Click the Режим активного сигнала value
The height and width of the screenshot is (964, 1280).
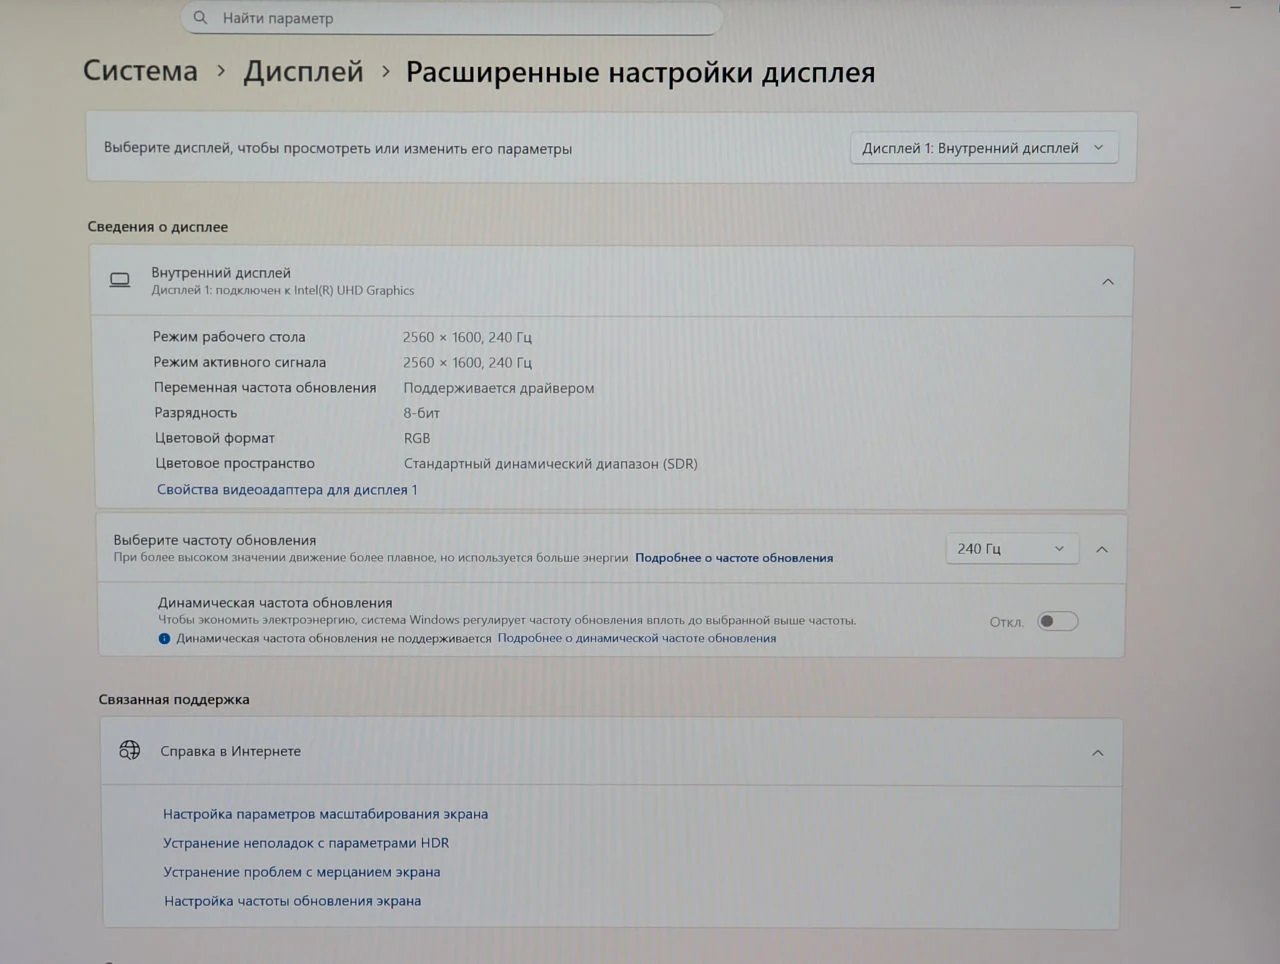[467, 362]
